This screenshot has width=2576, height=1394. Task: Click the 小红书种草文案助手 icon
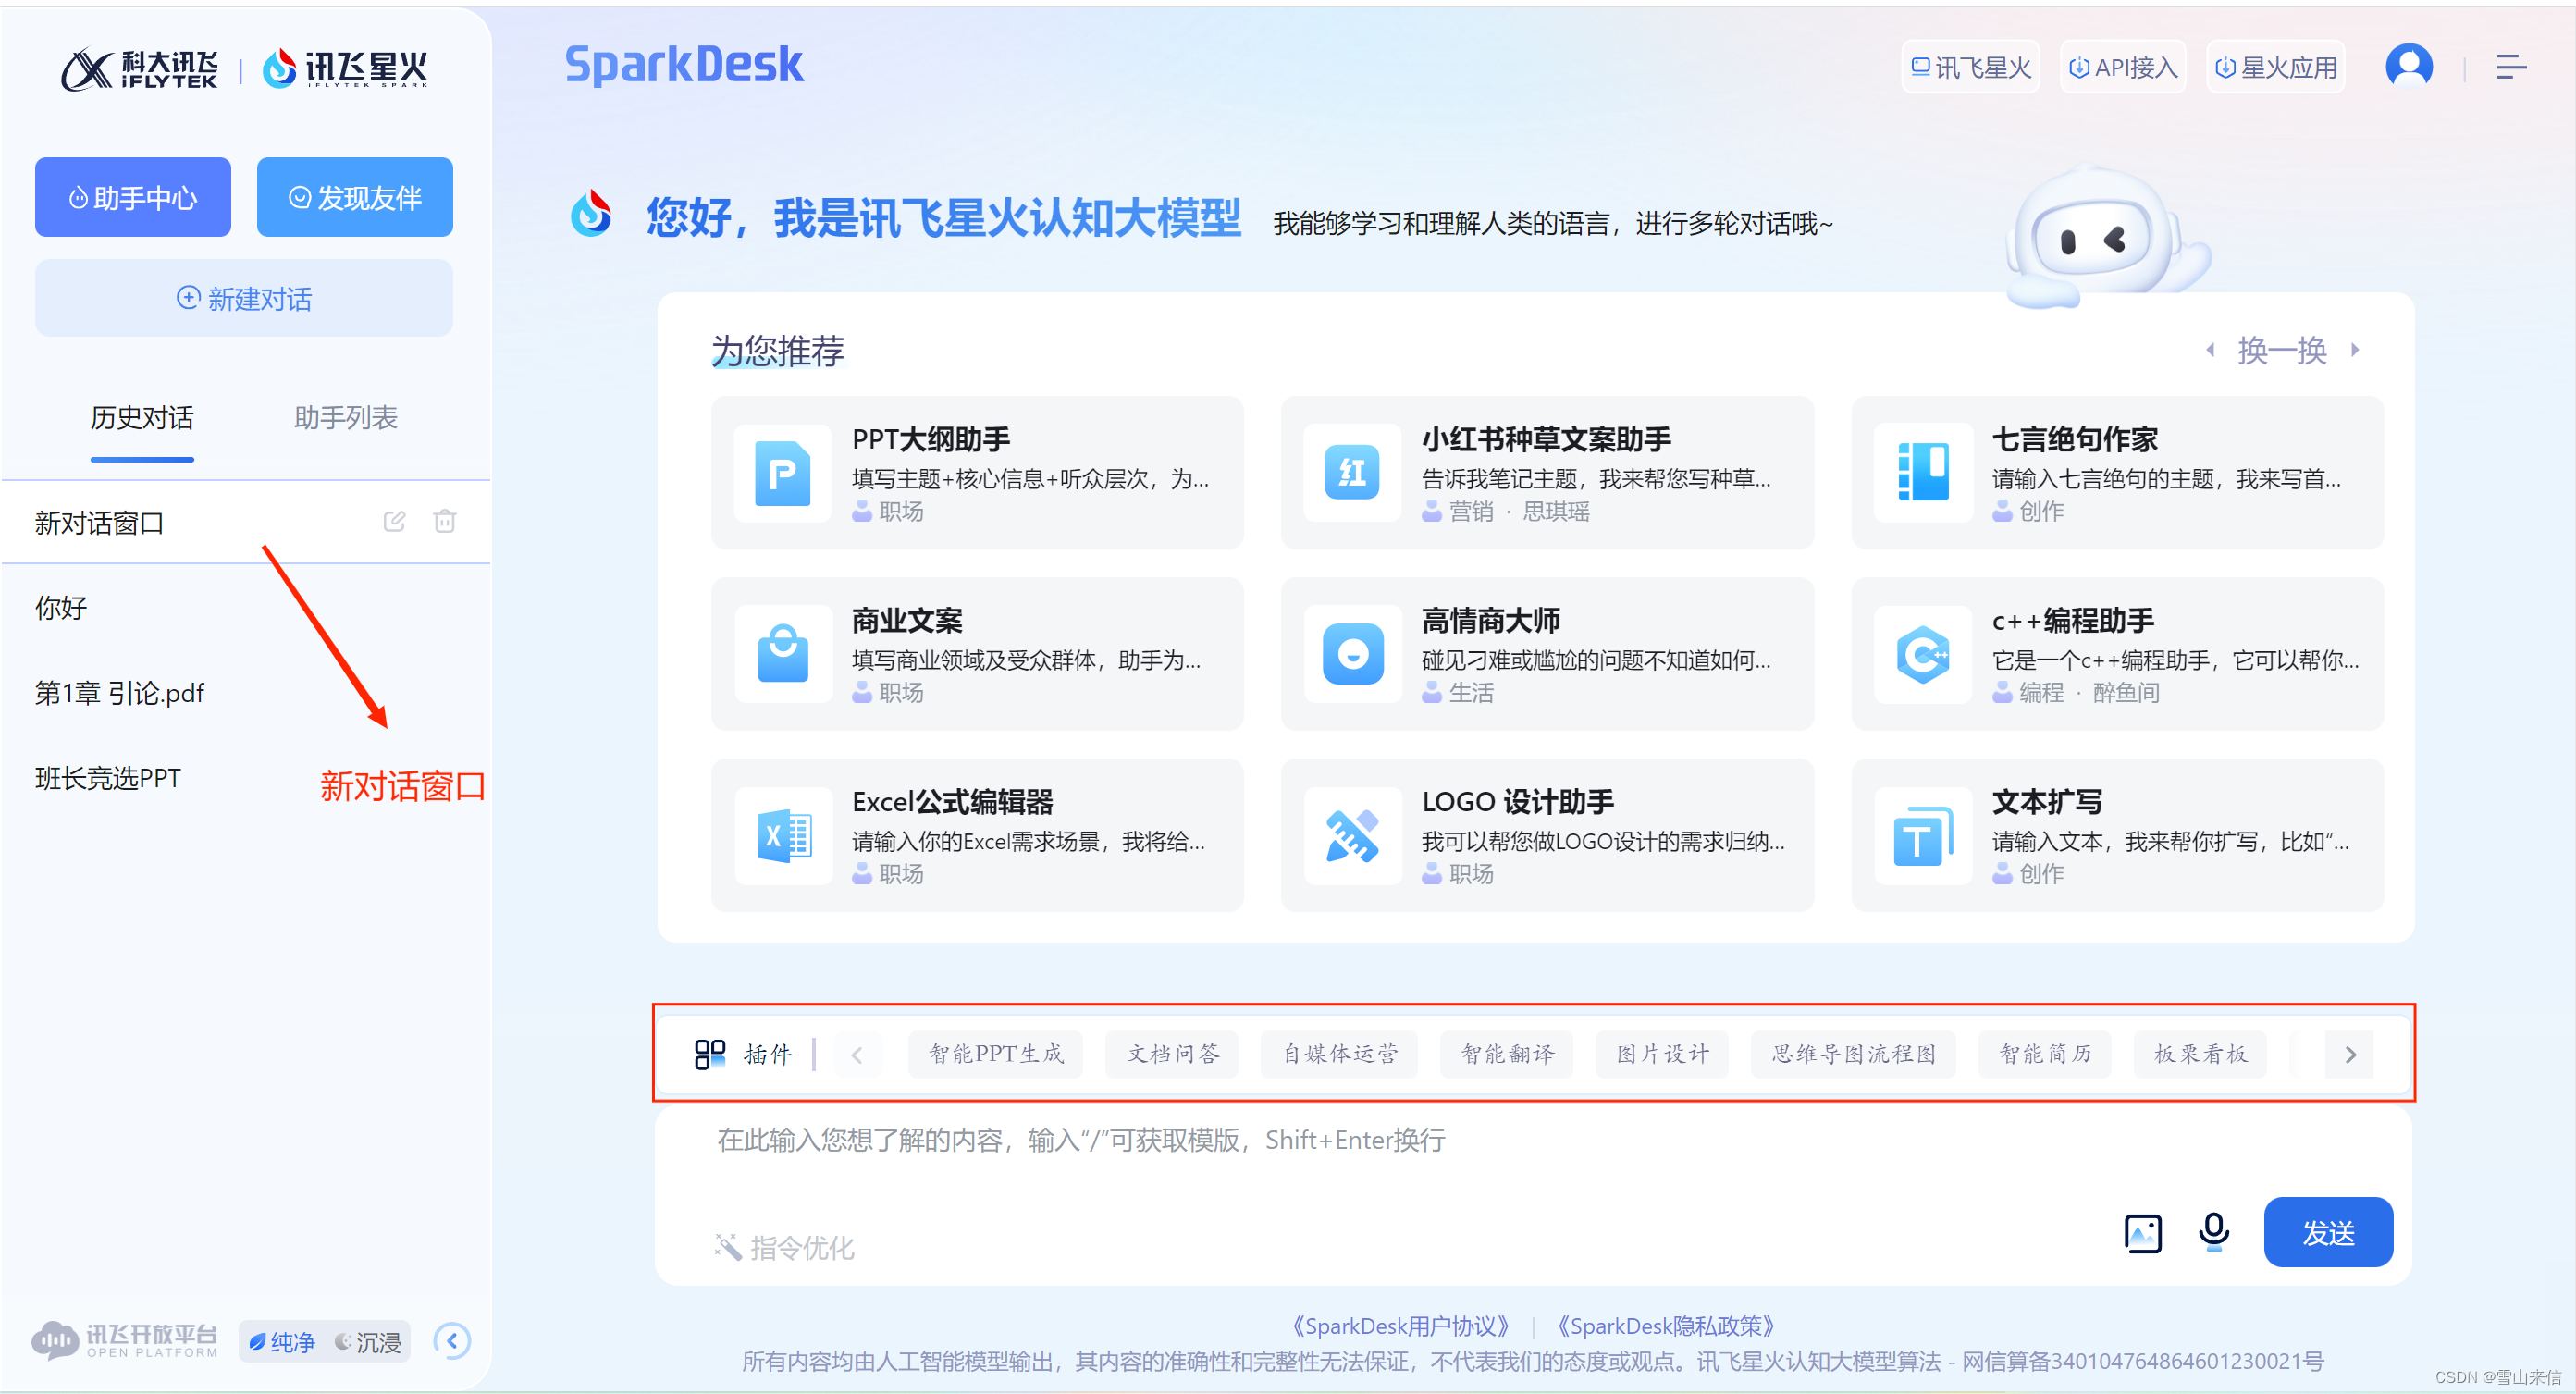tap(1352, 473)
